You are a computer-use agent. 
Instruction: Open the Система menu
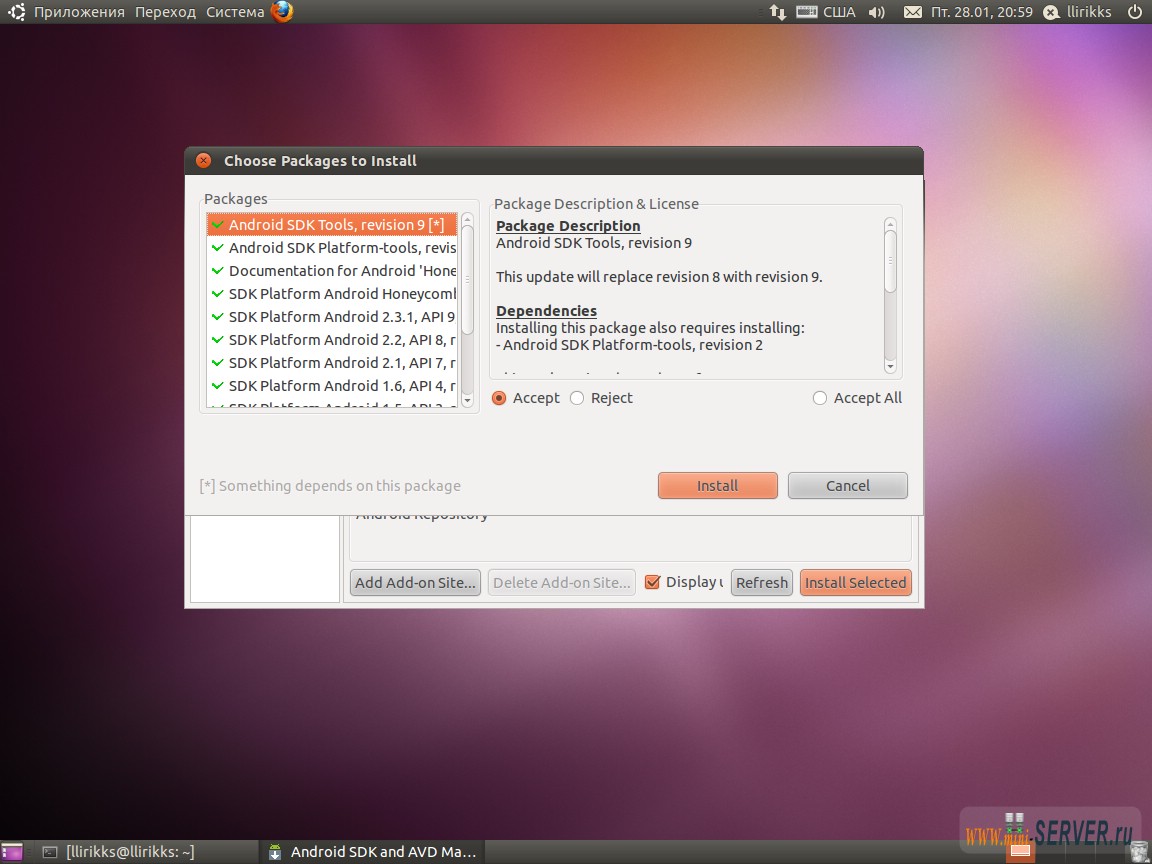click(x=234, y=12)
